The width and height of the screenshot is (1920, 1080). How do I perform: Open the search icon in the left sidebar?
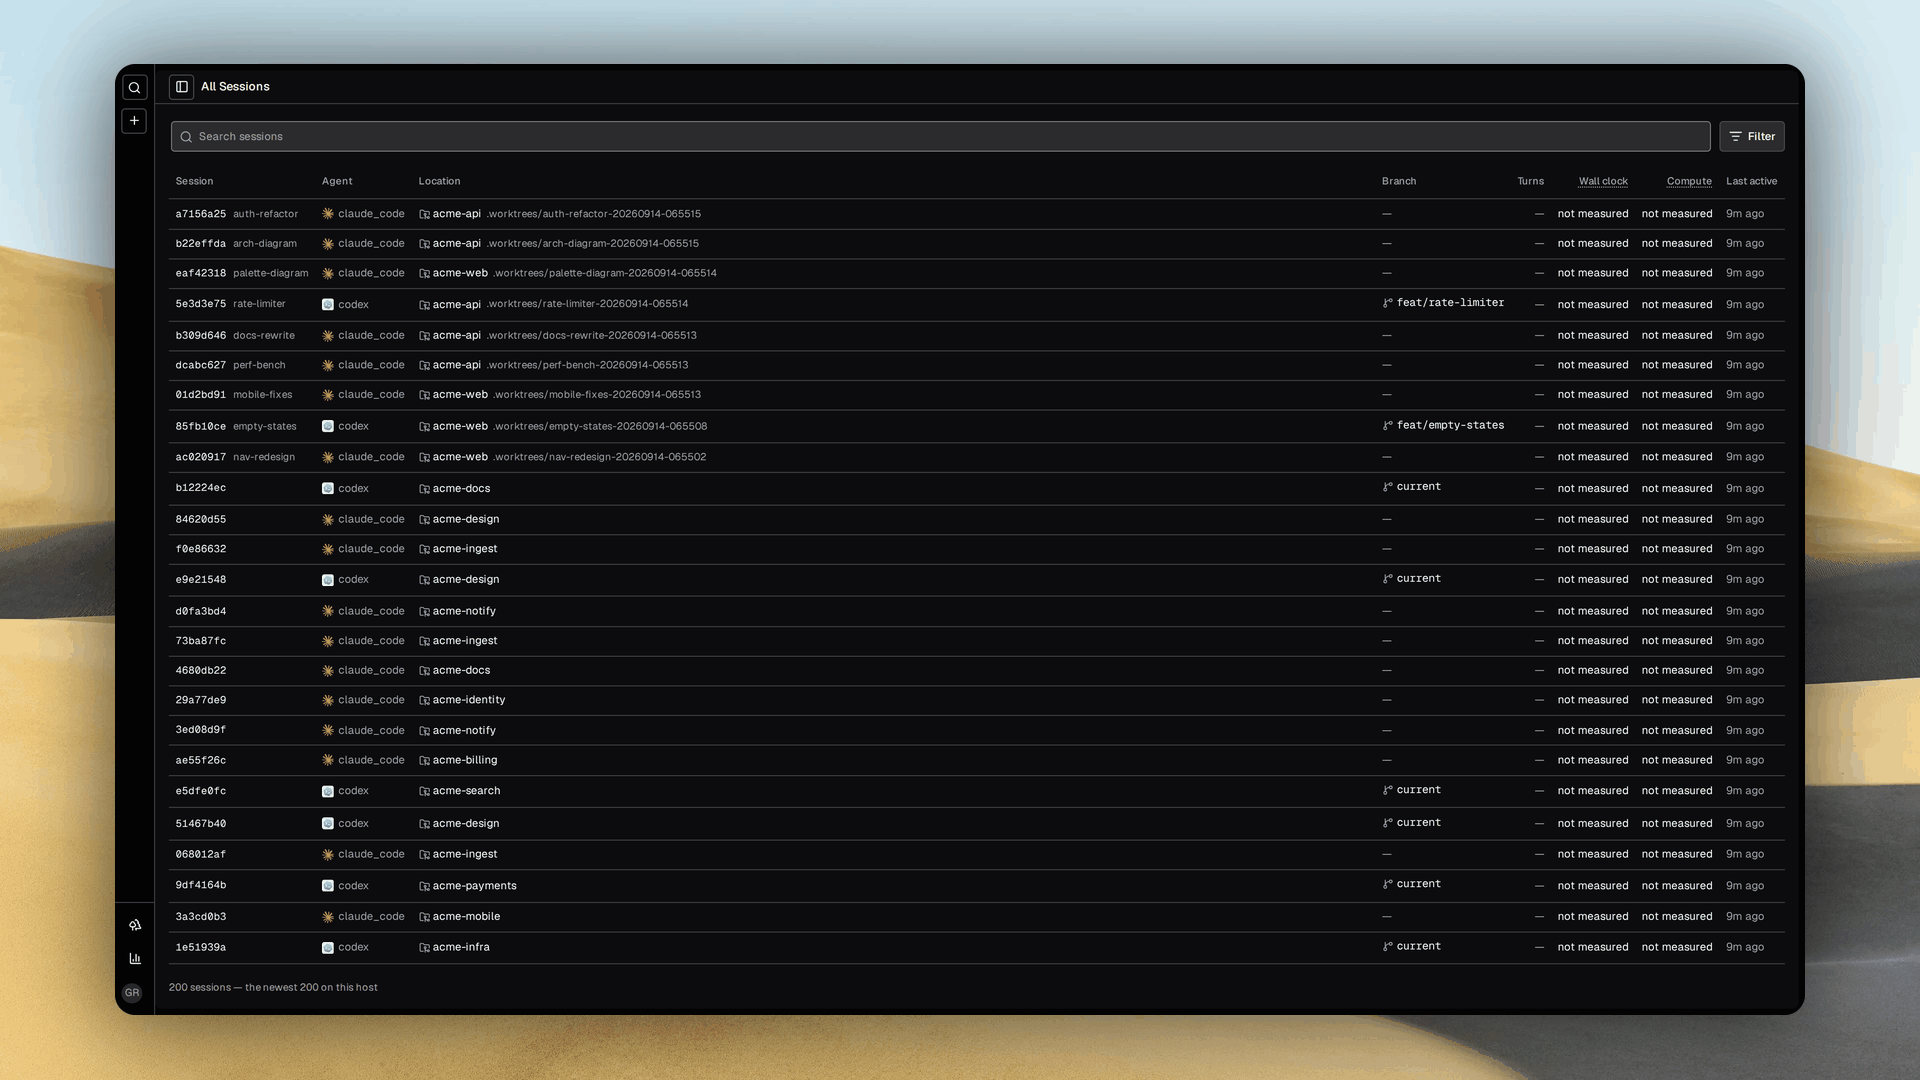pos(134,88)
